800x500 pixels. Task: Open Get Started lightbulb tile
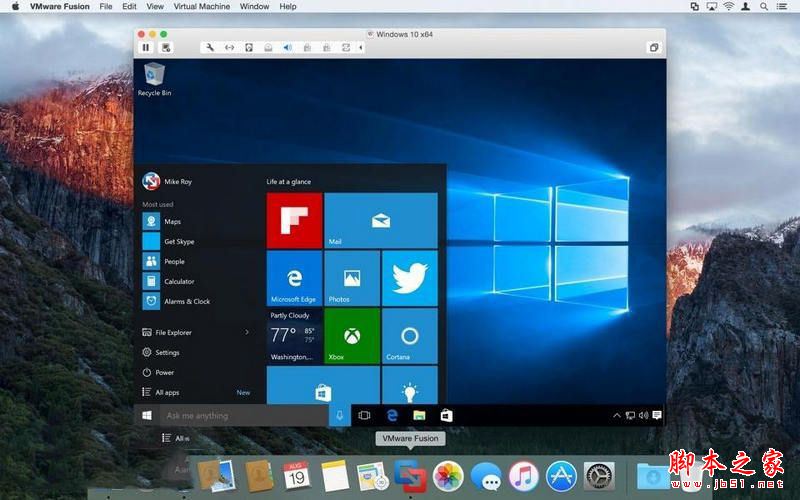click(410, 385)
